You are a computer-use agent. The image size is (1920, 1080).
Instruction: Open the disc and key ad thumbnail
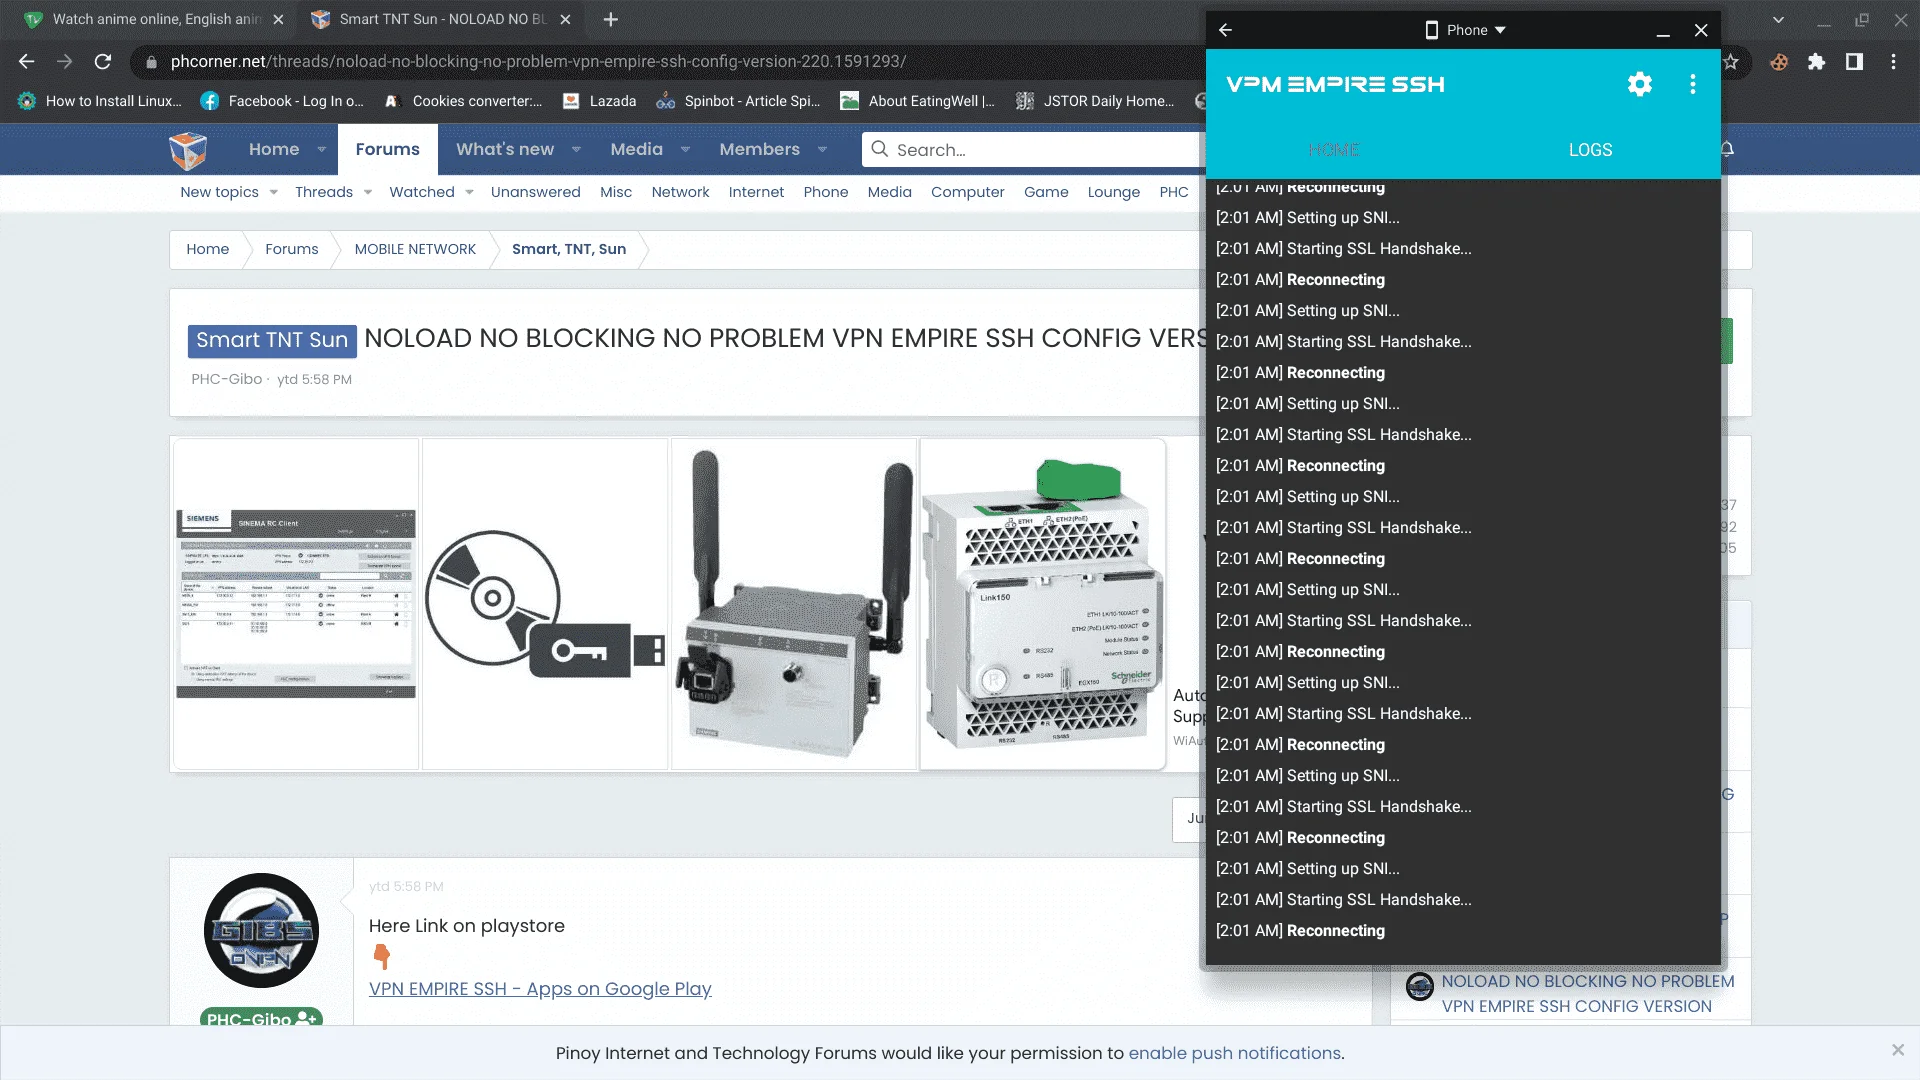tap(545, 604)
